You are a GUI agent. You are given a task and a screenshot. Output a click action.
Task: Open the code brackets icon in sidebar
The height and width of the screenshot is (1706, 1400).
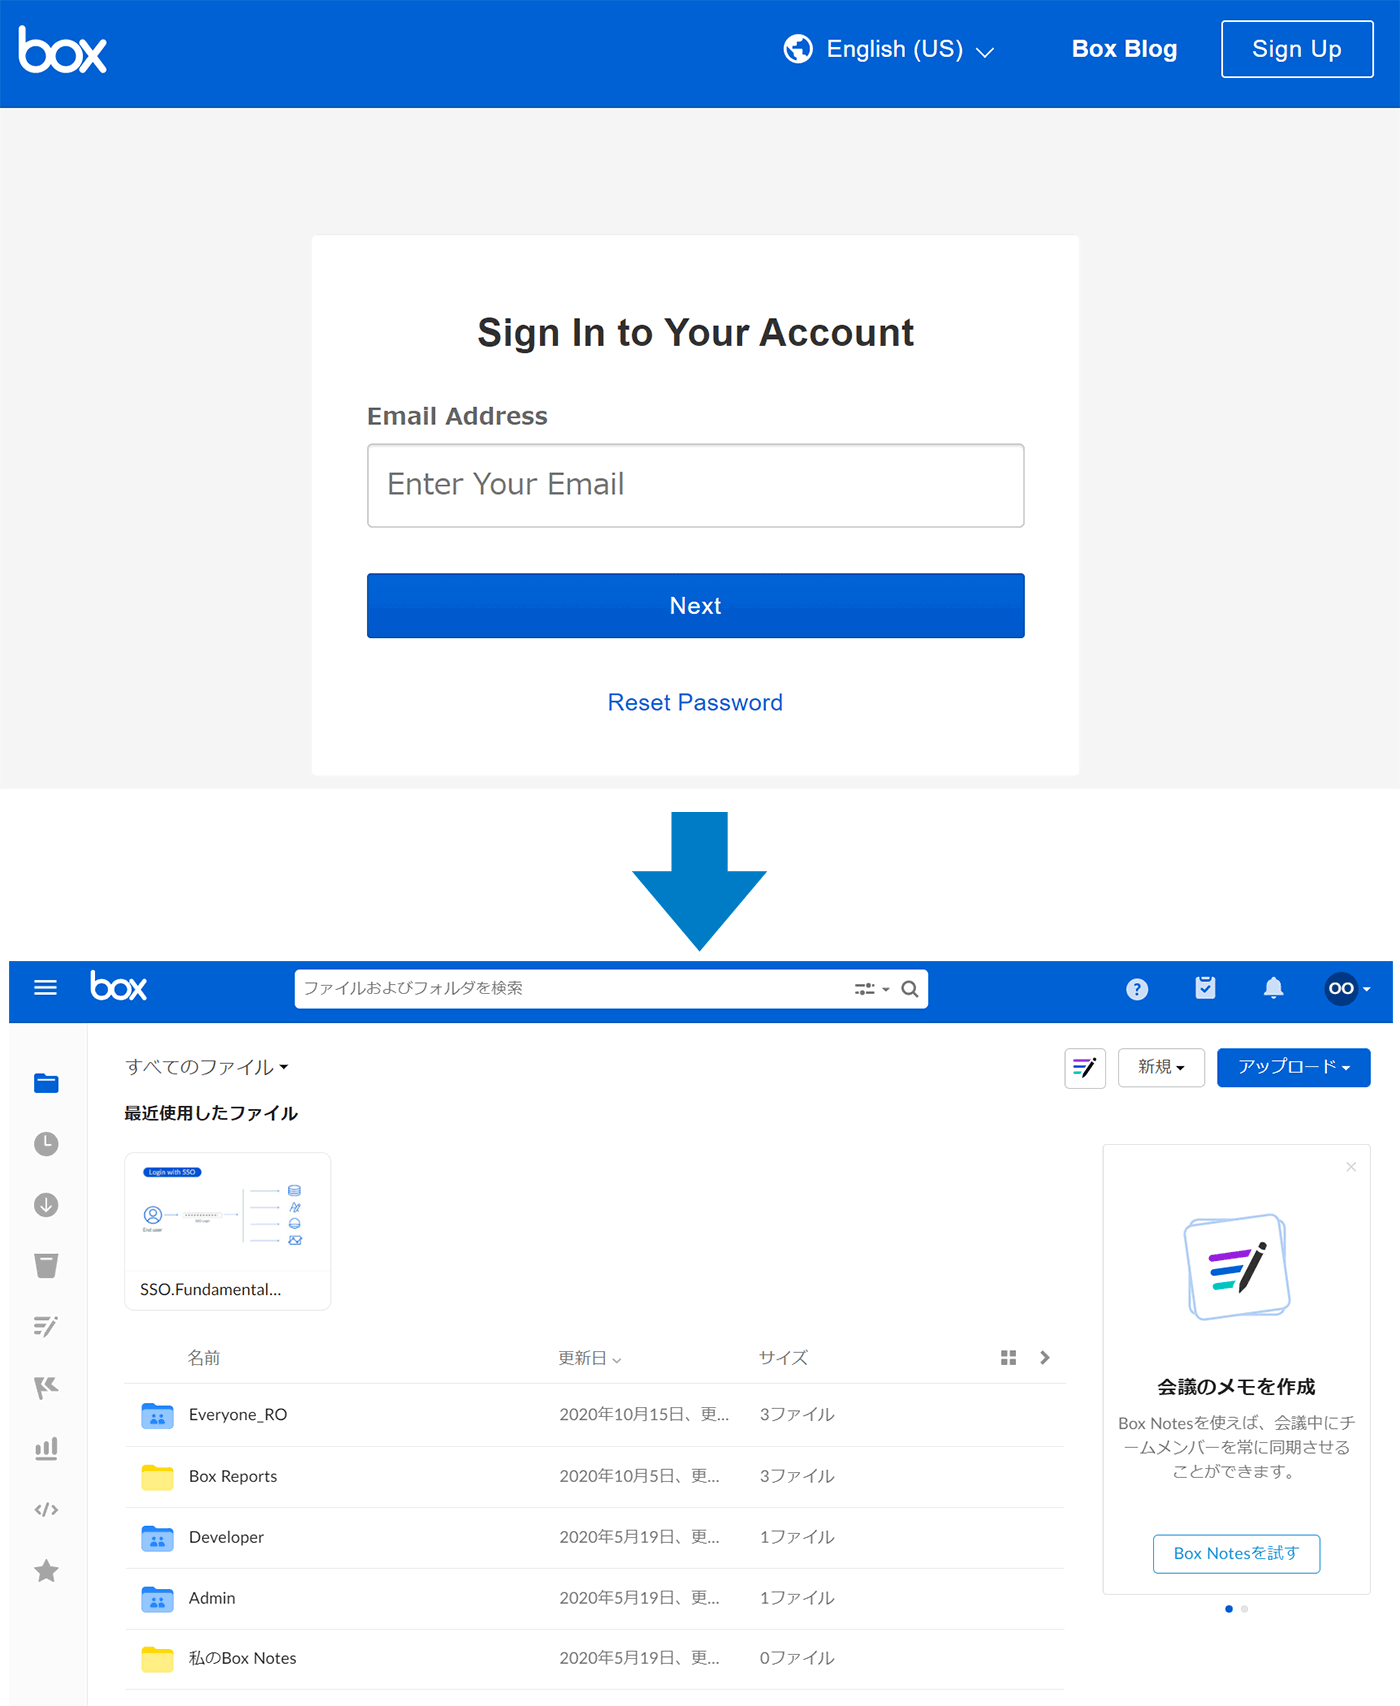coord(46,1510)
